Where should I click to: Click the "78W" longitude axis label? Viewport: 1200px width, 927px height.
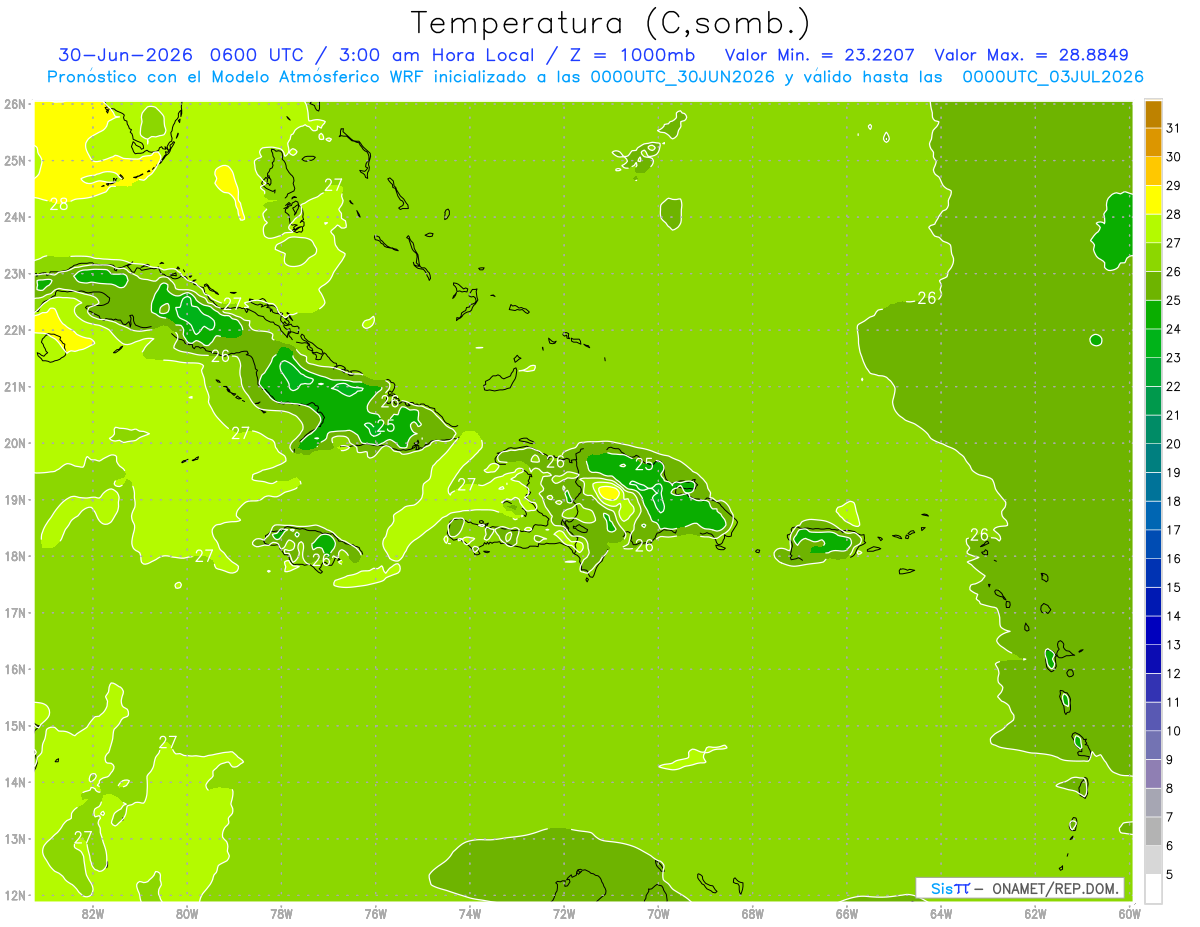click(281, 913)
